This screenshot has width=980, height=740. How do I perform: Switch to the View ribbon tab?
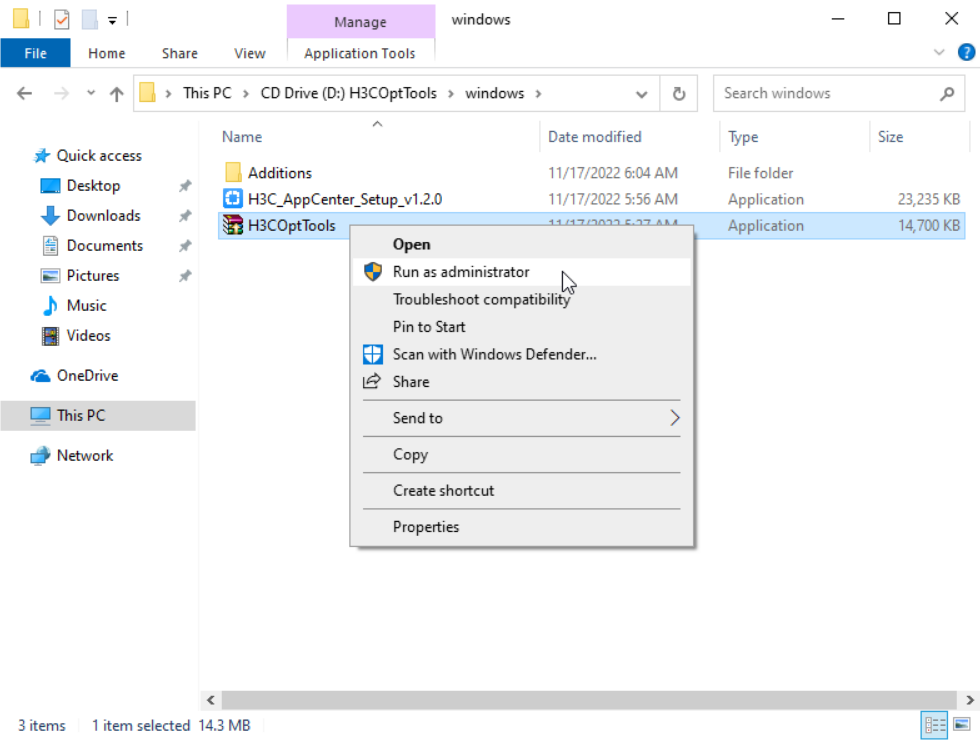(250, 53)
